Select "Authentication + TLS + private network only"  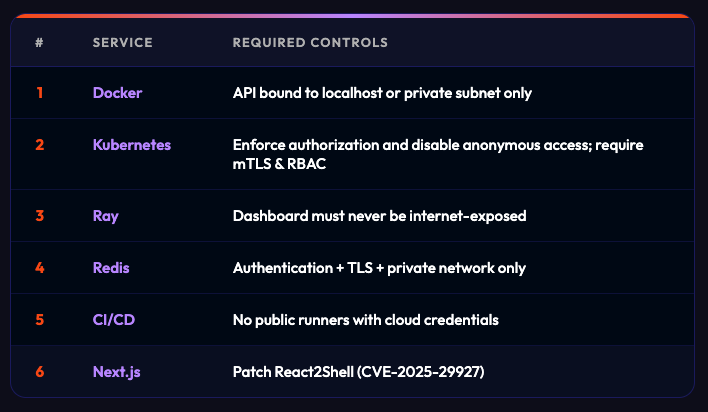tap(379, 268)
